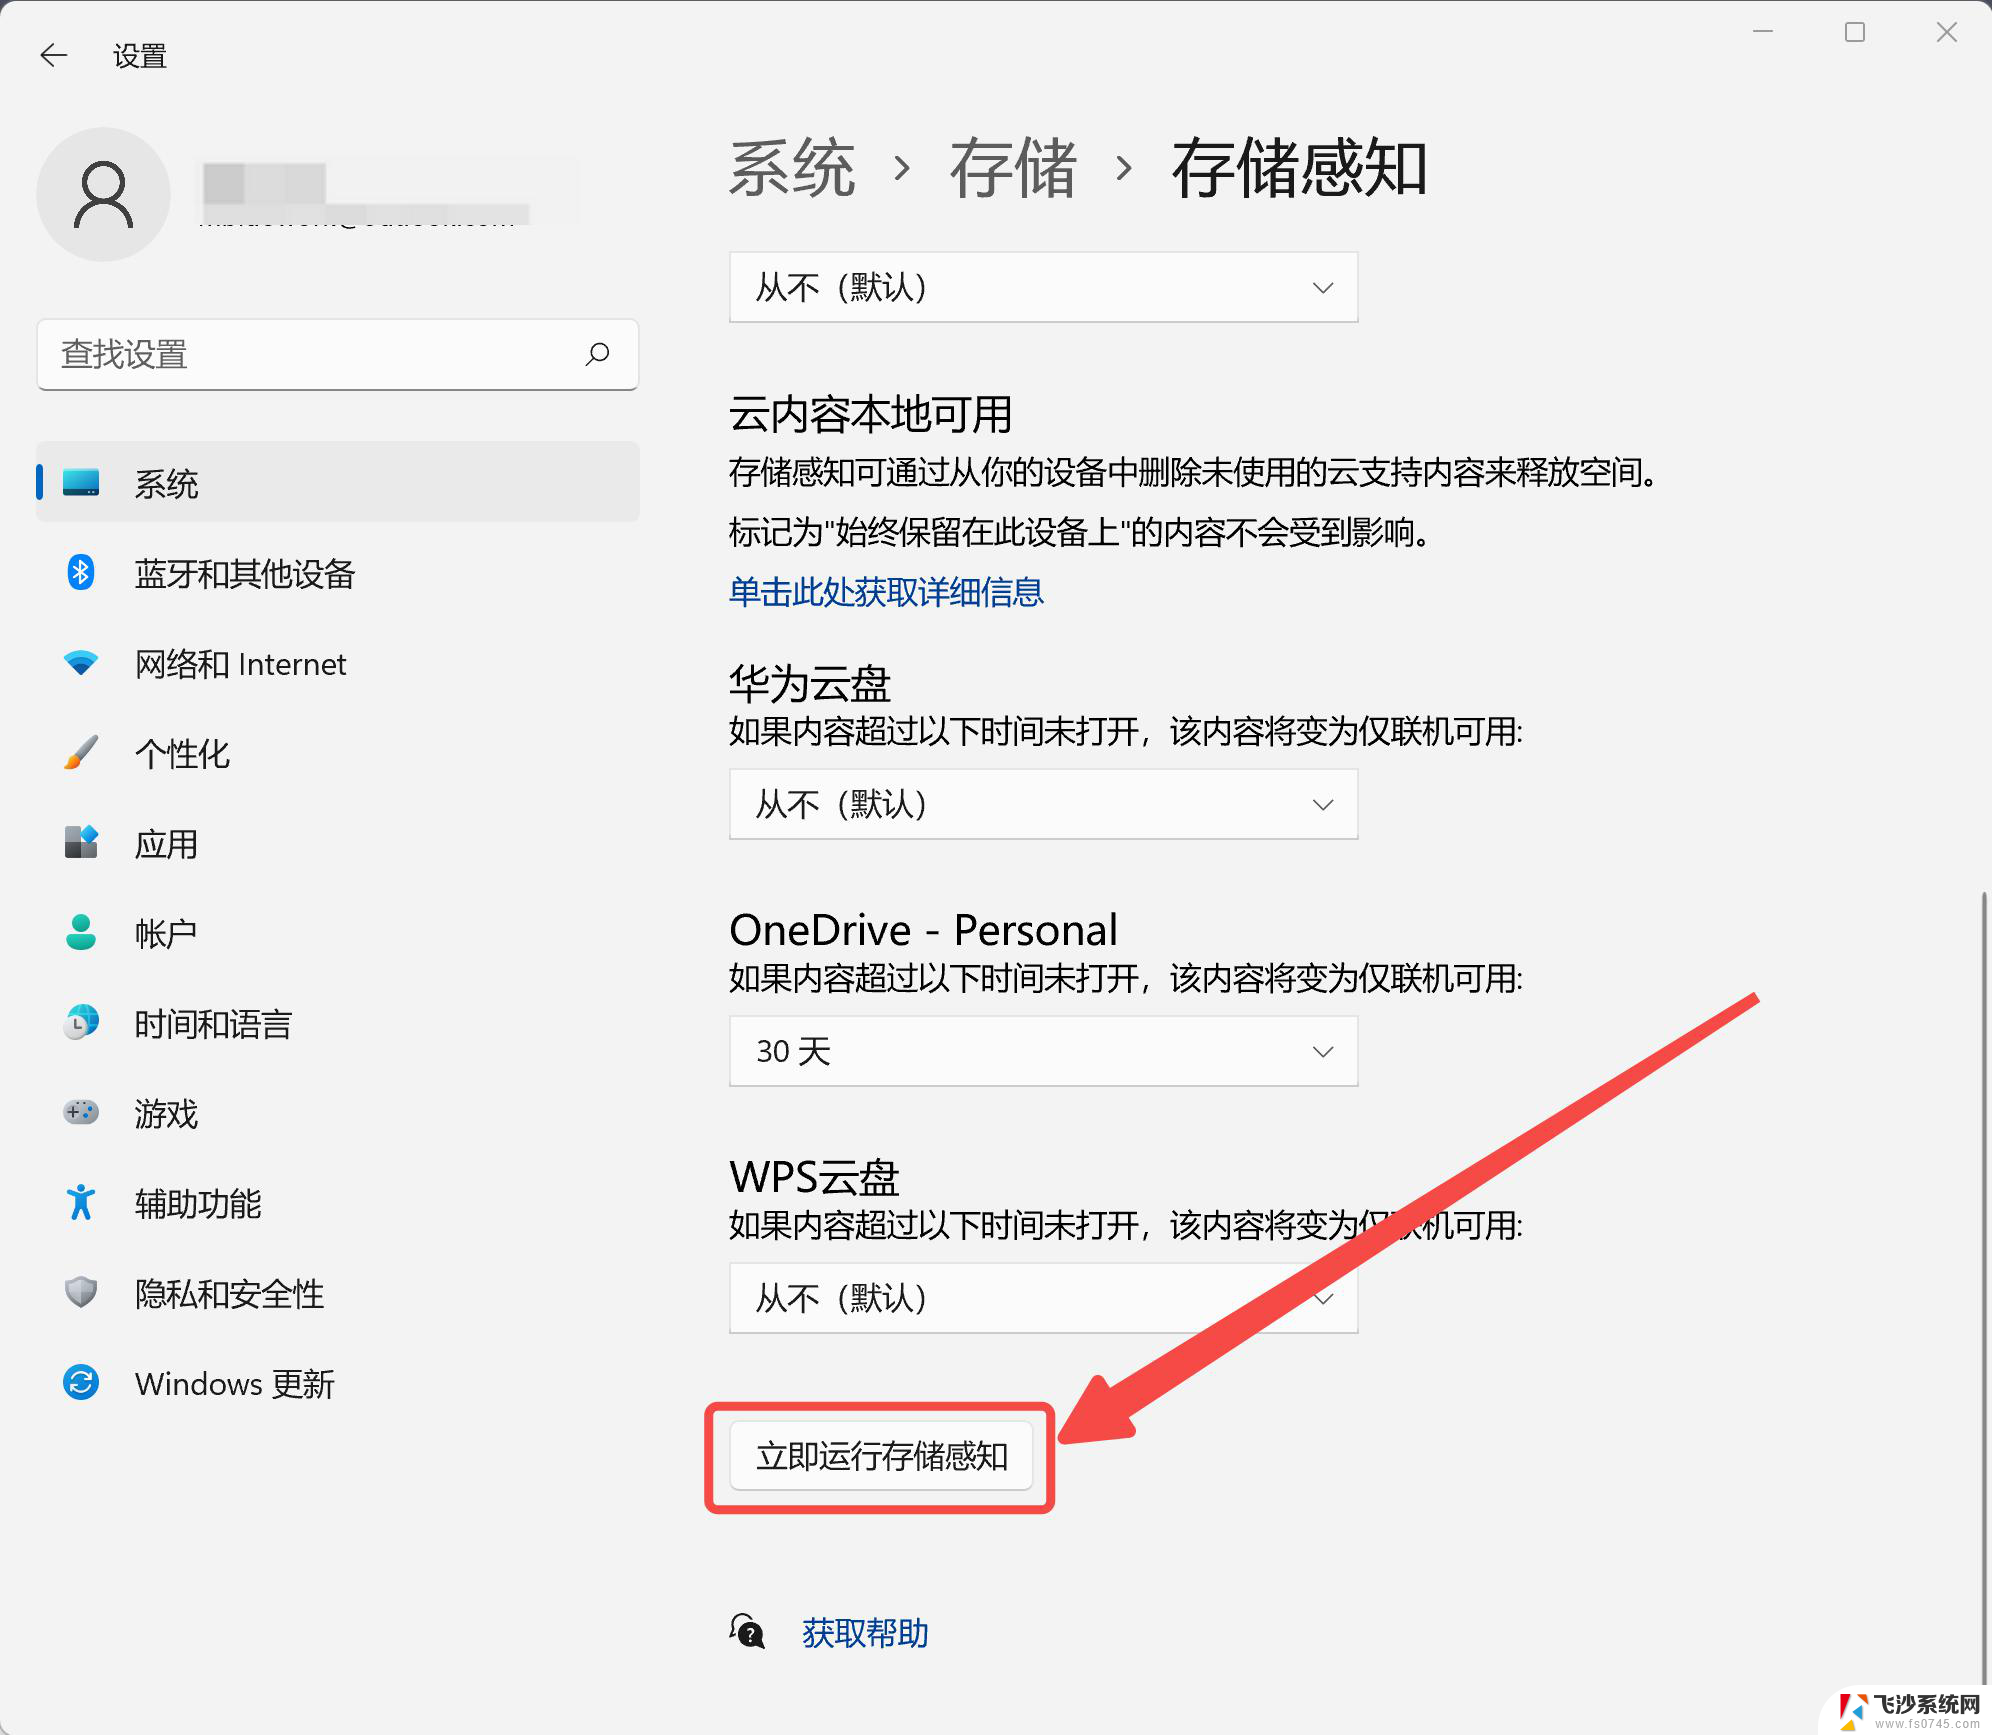
Task: Click the 隐私和安全性 shield icon
Action: 81,1292
